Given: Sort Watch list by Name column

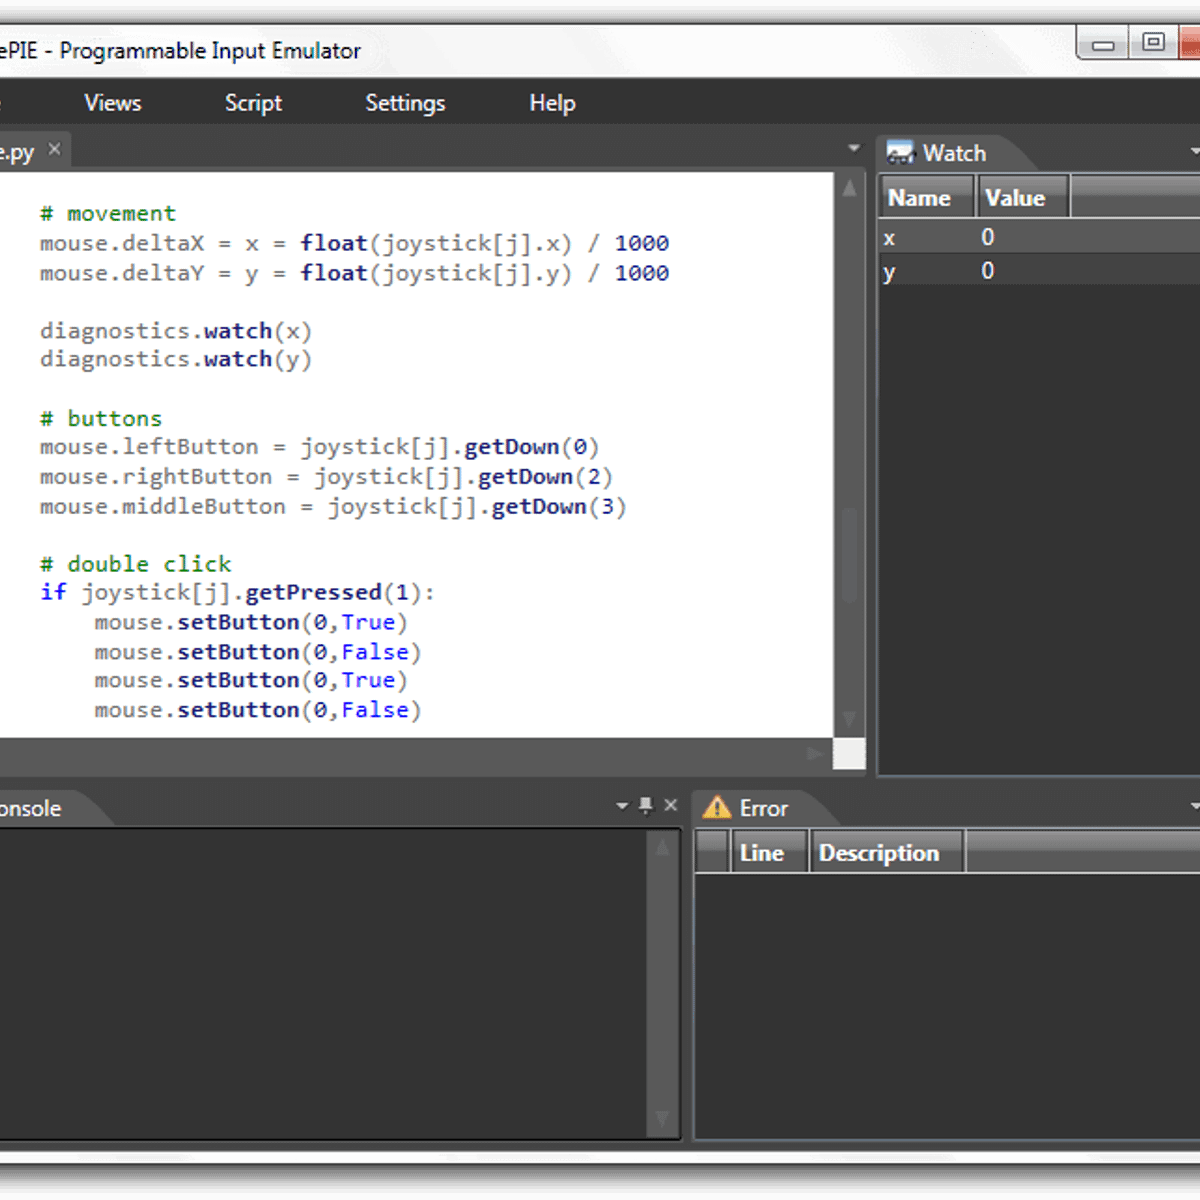Looking at the screenshot, I should [925, 198].
